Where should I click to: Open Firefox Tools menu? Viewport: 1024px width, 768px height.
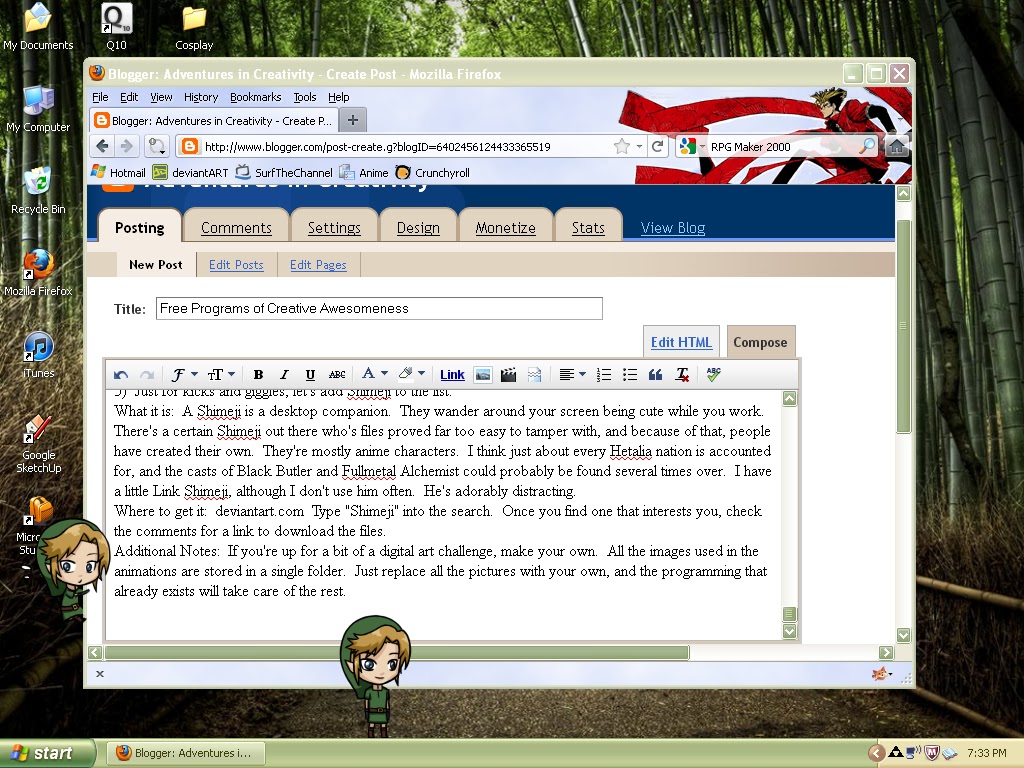[x=304, y=97]
